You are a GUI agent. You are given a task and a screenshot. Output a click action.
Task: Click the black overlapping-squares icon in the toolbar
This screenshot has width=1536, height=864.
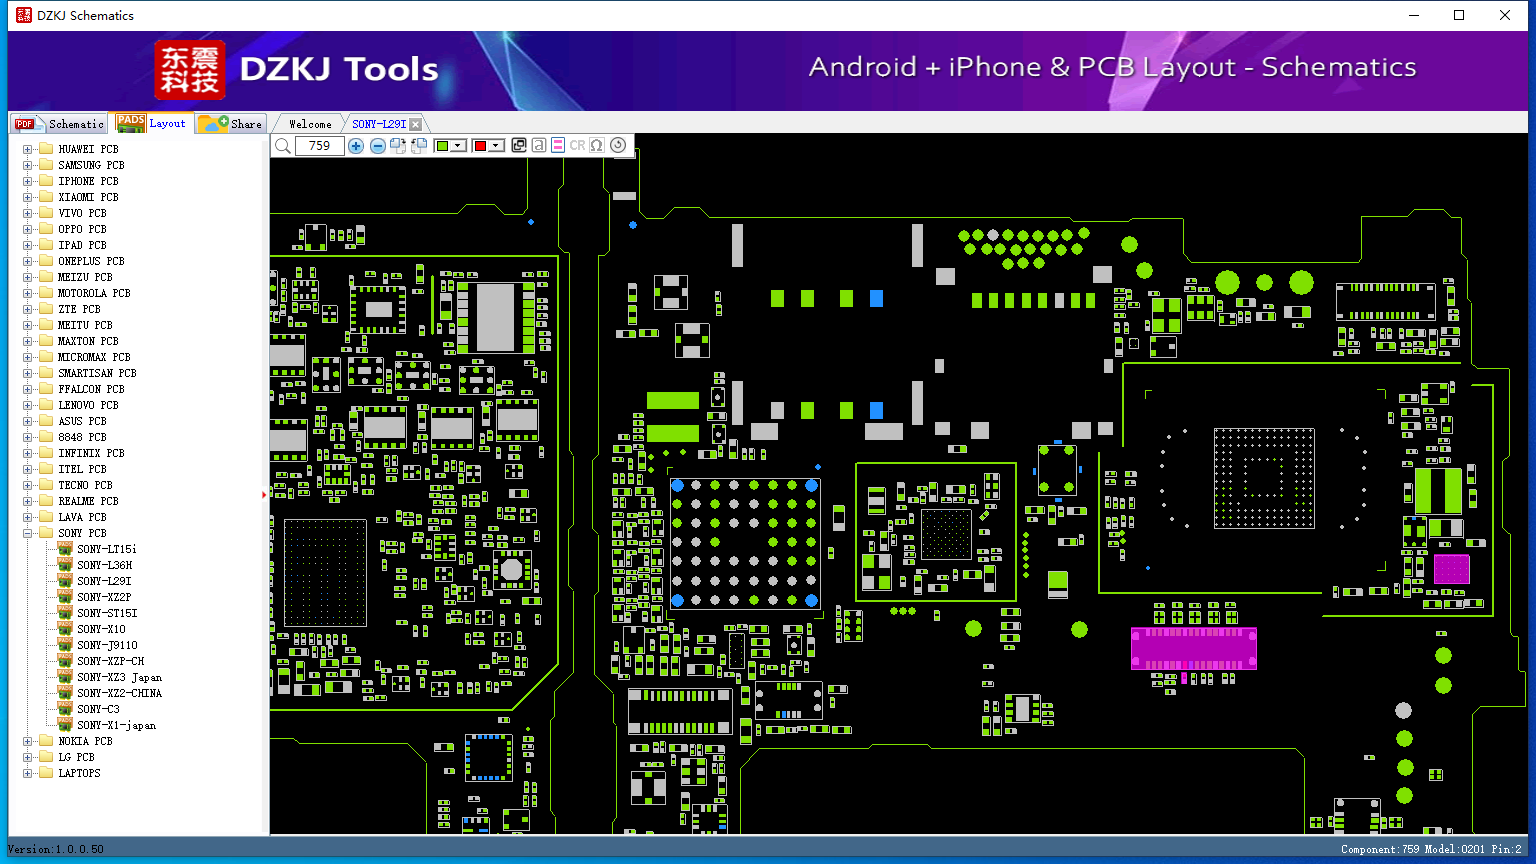pos(519,146)
